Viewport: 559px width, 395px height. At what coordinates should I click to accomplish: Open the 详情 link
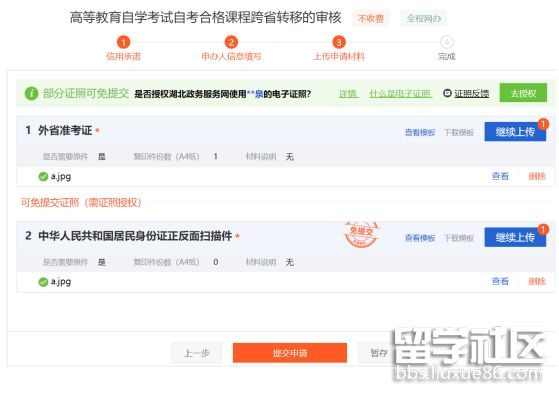[x=348, y=94]
